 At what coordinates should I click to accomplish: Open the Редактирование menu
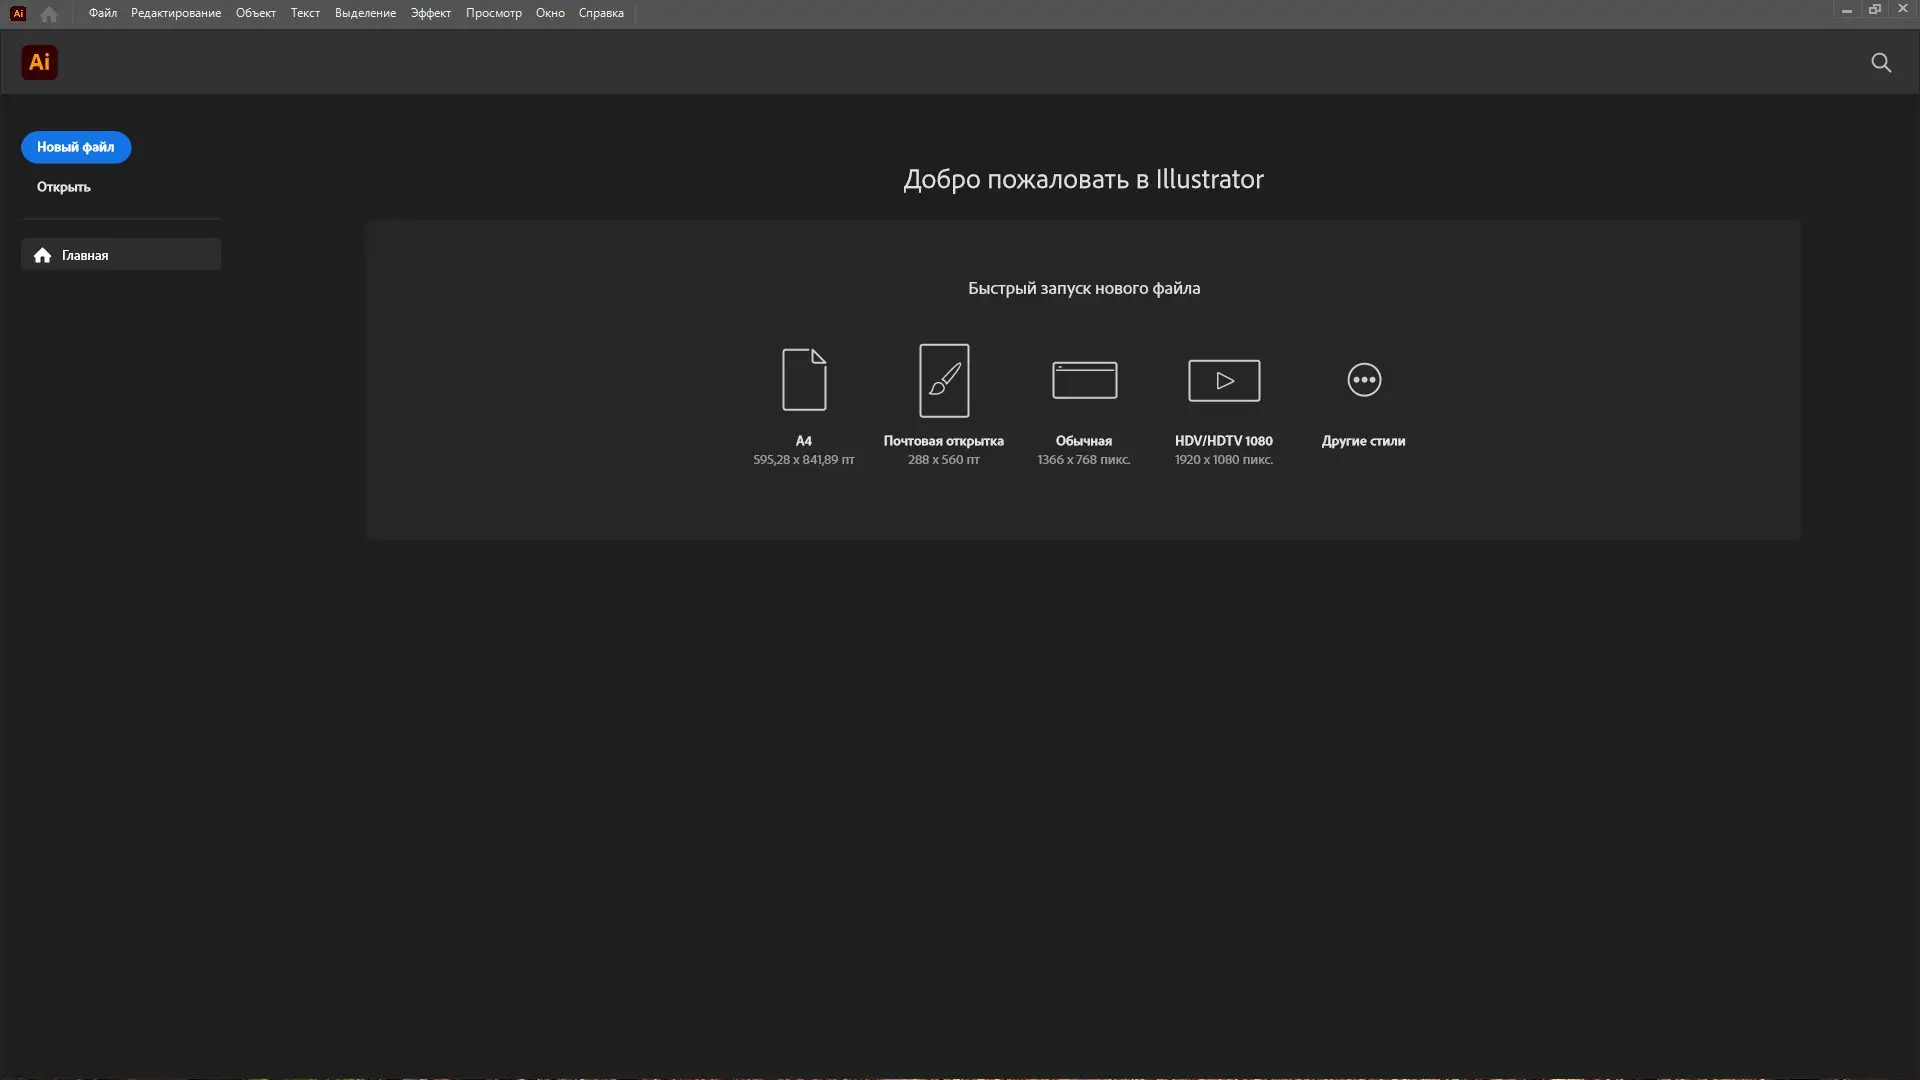(x=175, y=13)
